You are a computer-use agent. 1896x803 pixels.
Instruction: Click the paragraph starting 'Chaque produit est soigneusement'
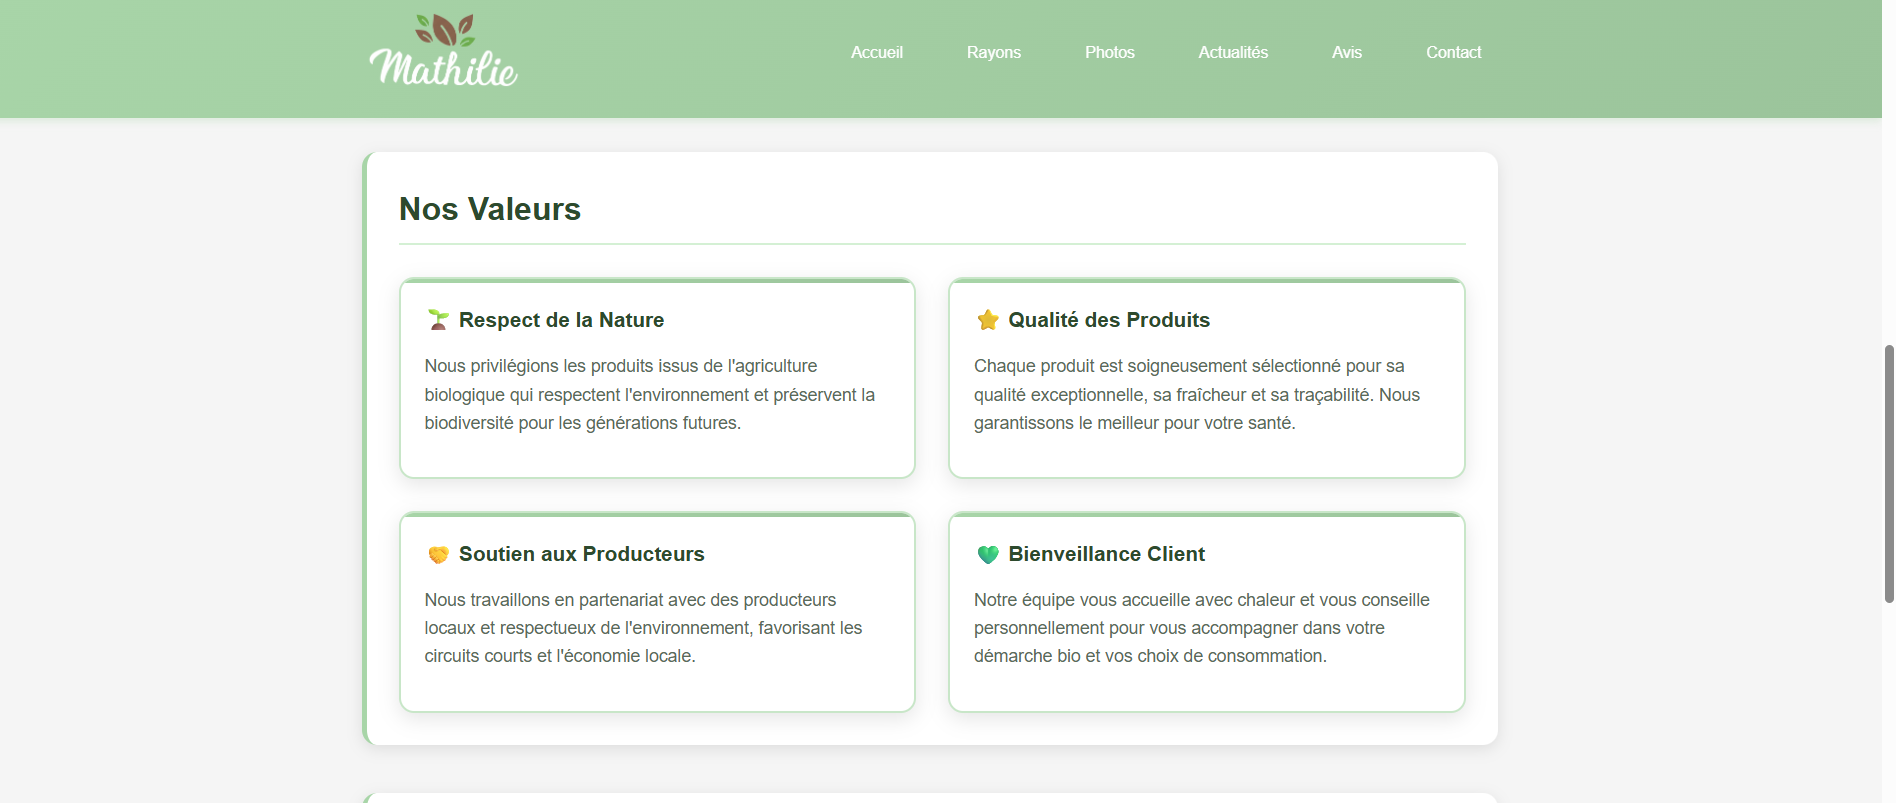pos(1197,394)
